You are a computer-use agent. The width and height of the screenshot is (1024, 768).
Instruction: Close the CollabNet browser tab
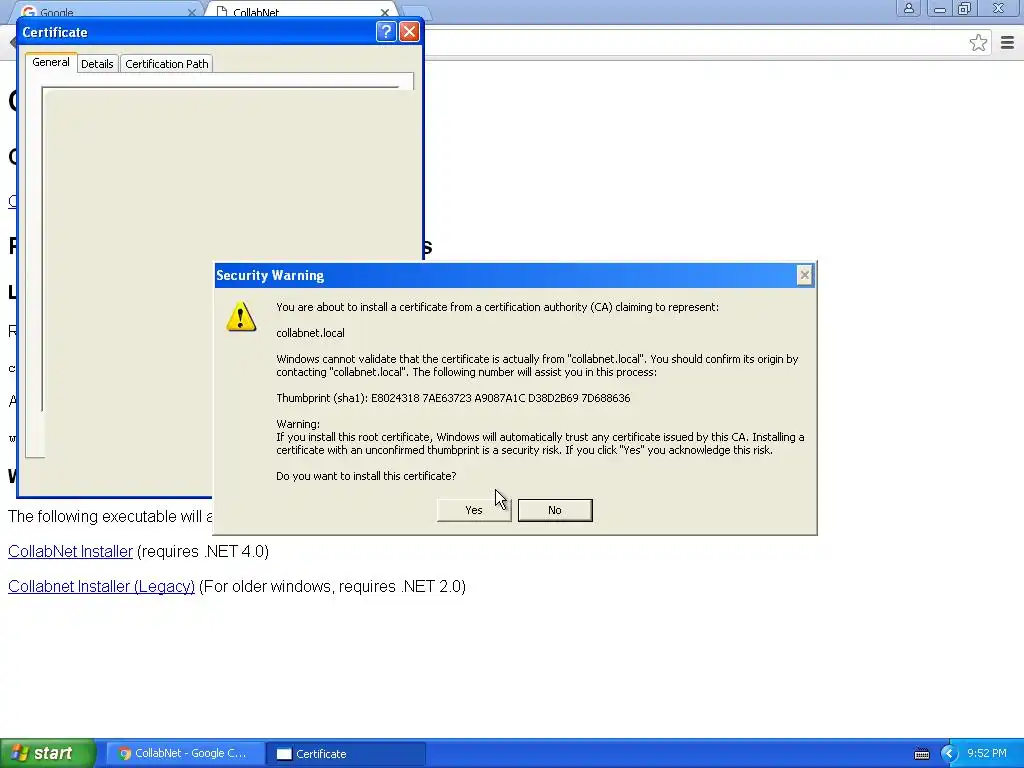tap(385, 12)
